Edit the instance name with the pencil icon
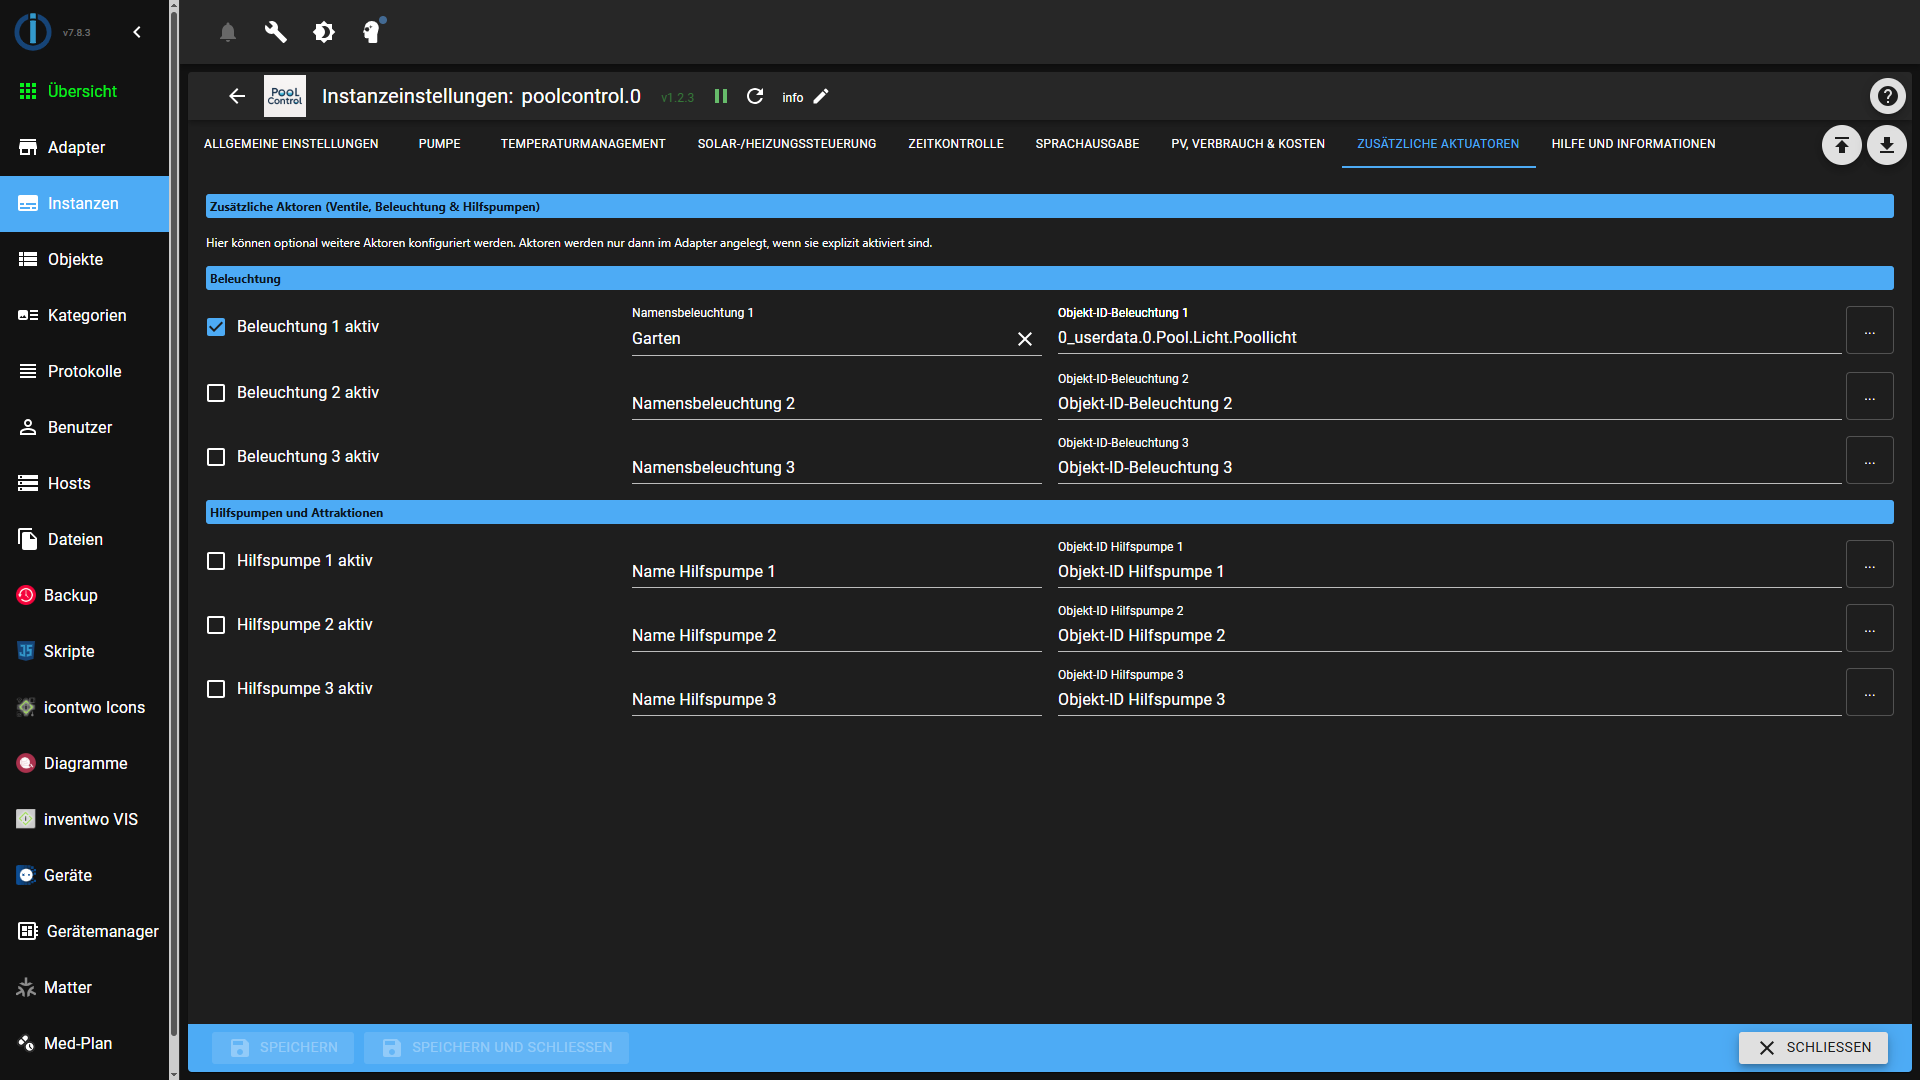1920x1080 pixels. click(822, 96)
